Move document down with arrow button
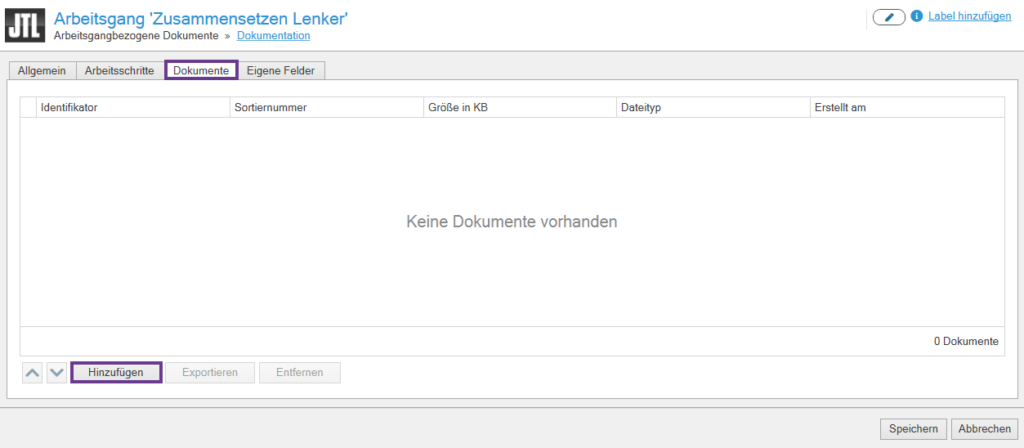Screen dimensions: 1024x448 (x=57, y=373)
